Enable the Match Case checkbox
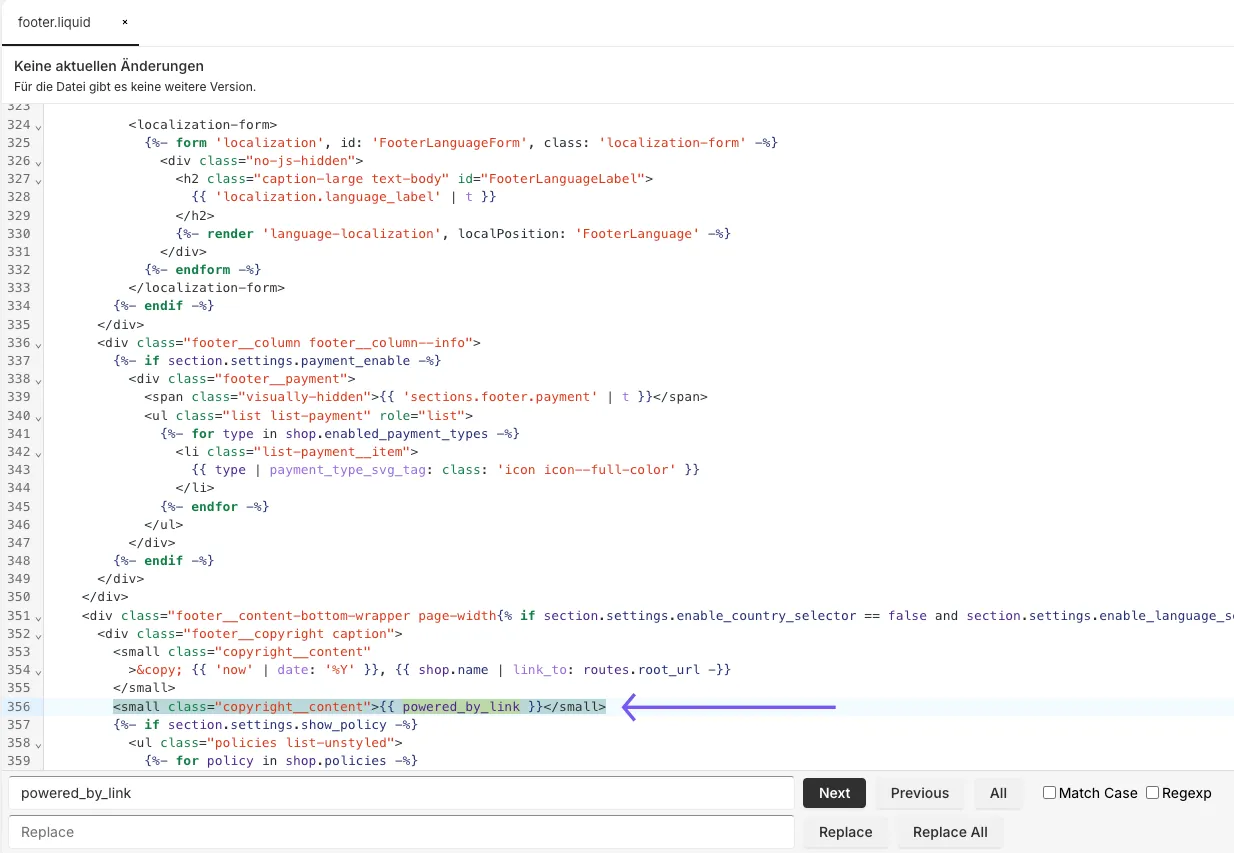This screenshot has height=853, width=1234. coord(1049,792)
